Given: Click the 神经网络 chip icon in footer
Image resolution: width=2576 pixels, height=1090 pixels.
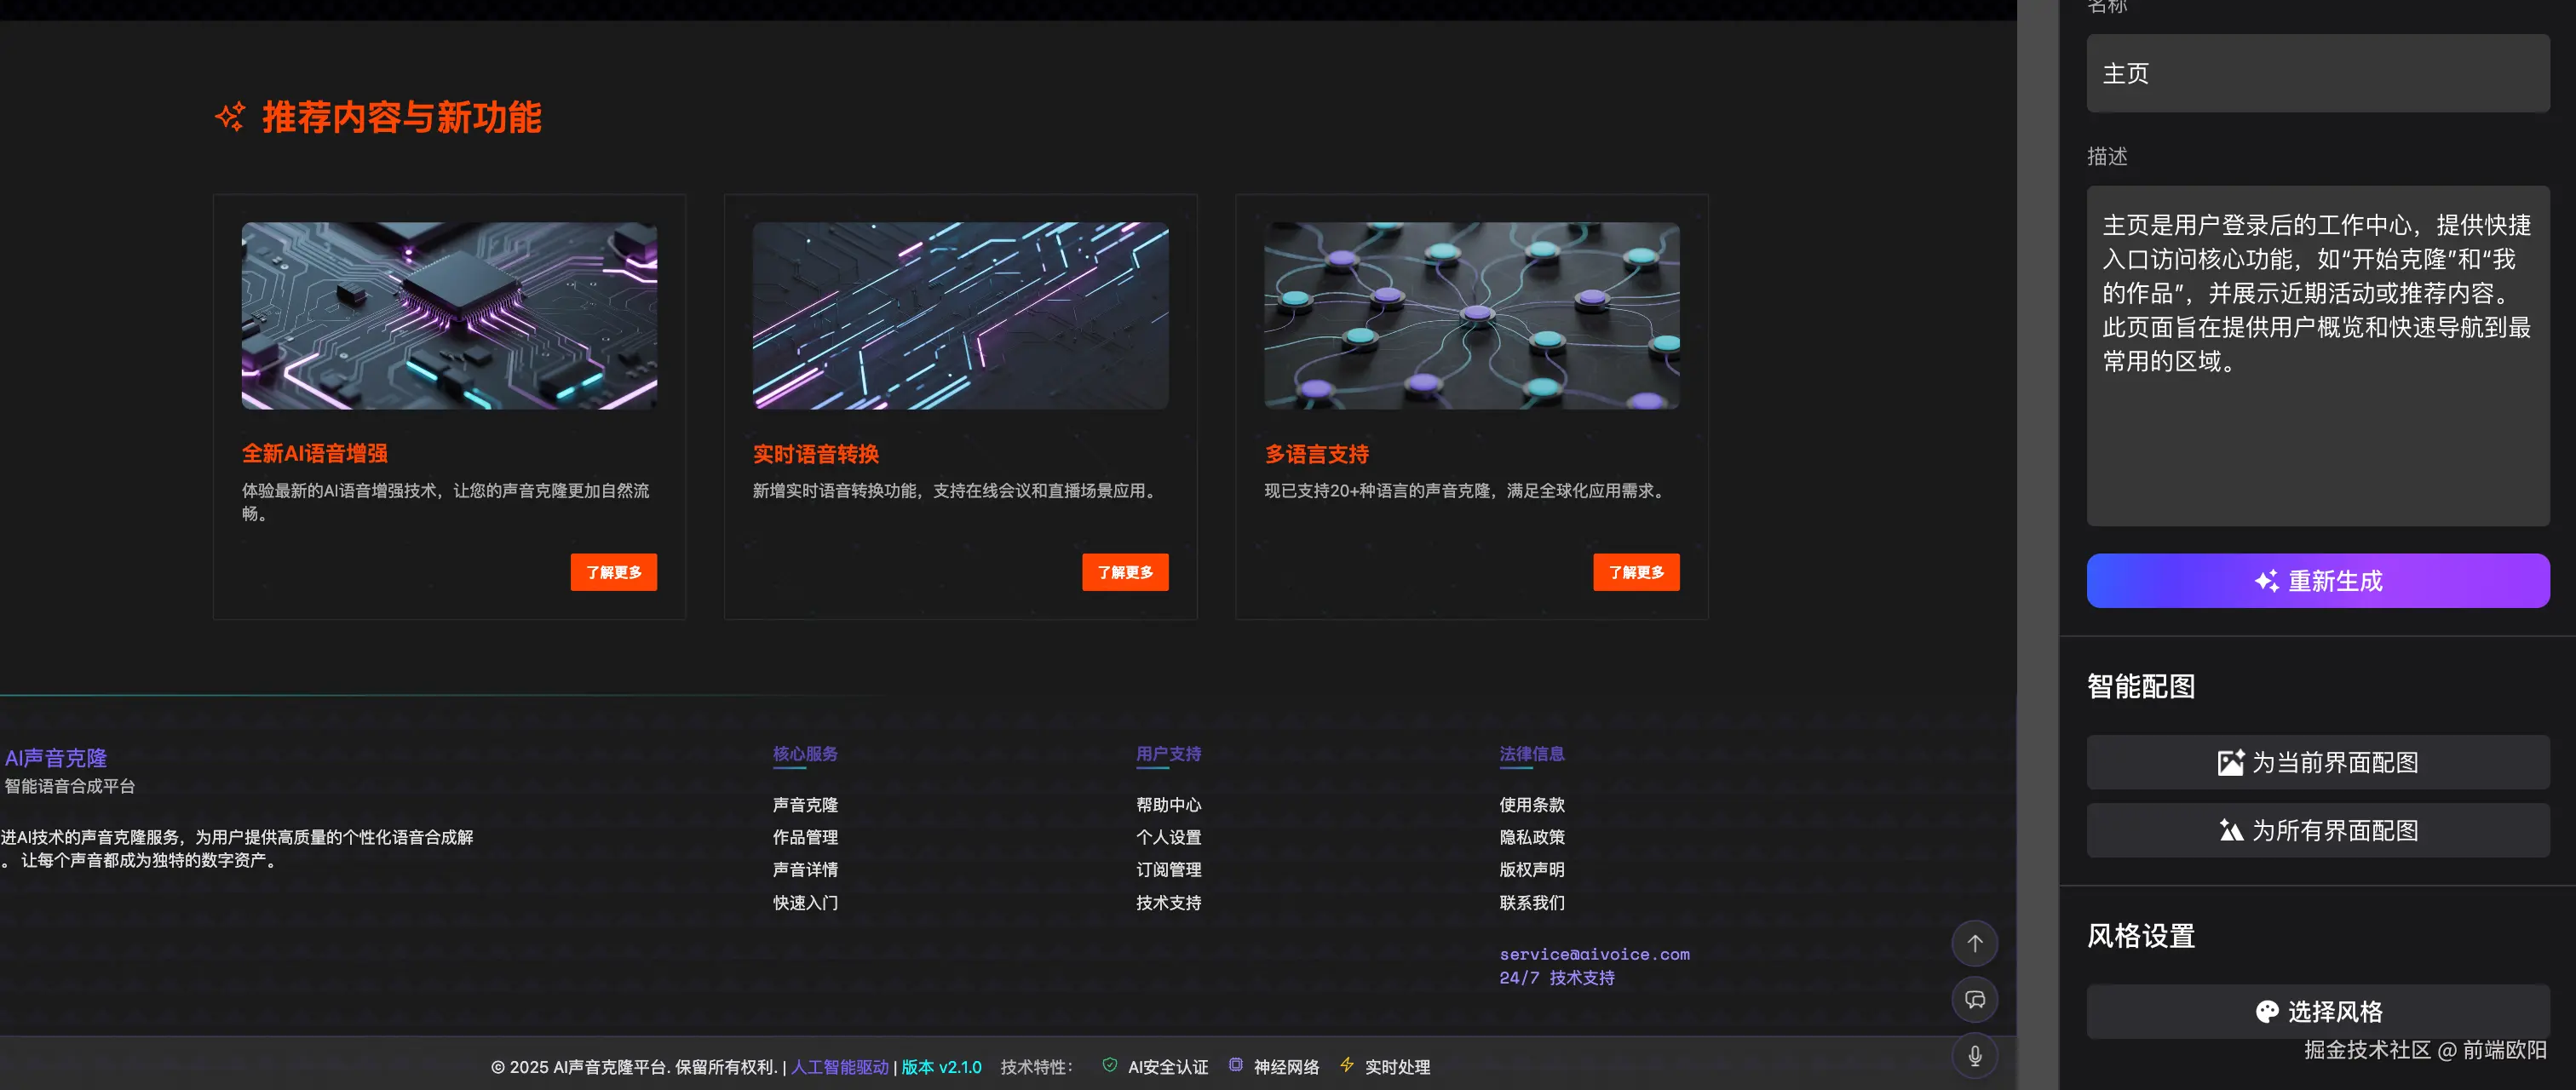Looking at the screenshot, I should point(1235,1065).
